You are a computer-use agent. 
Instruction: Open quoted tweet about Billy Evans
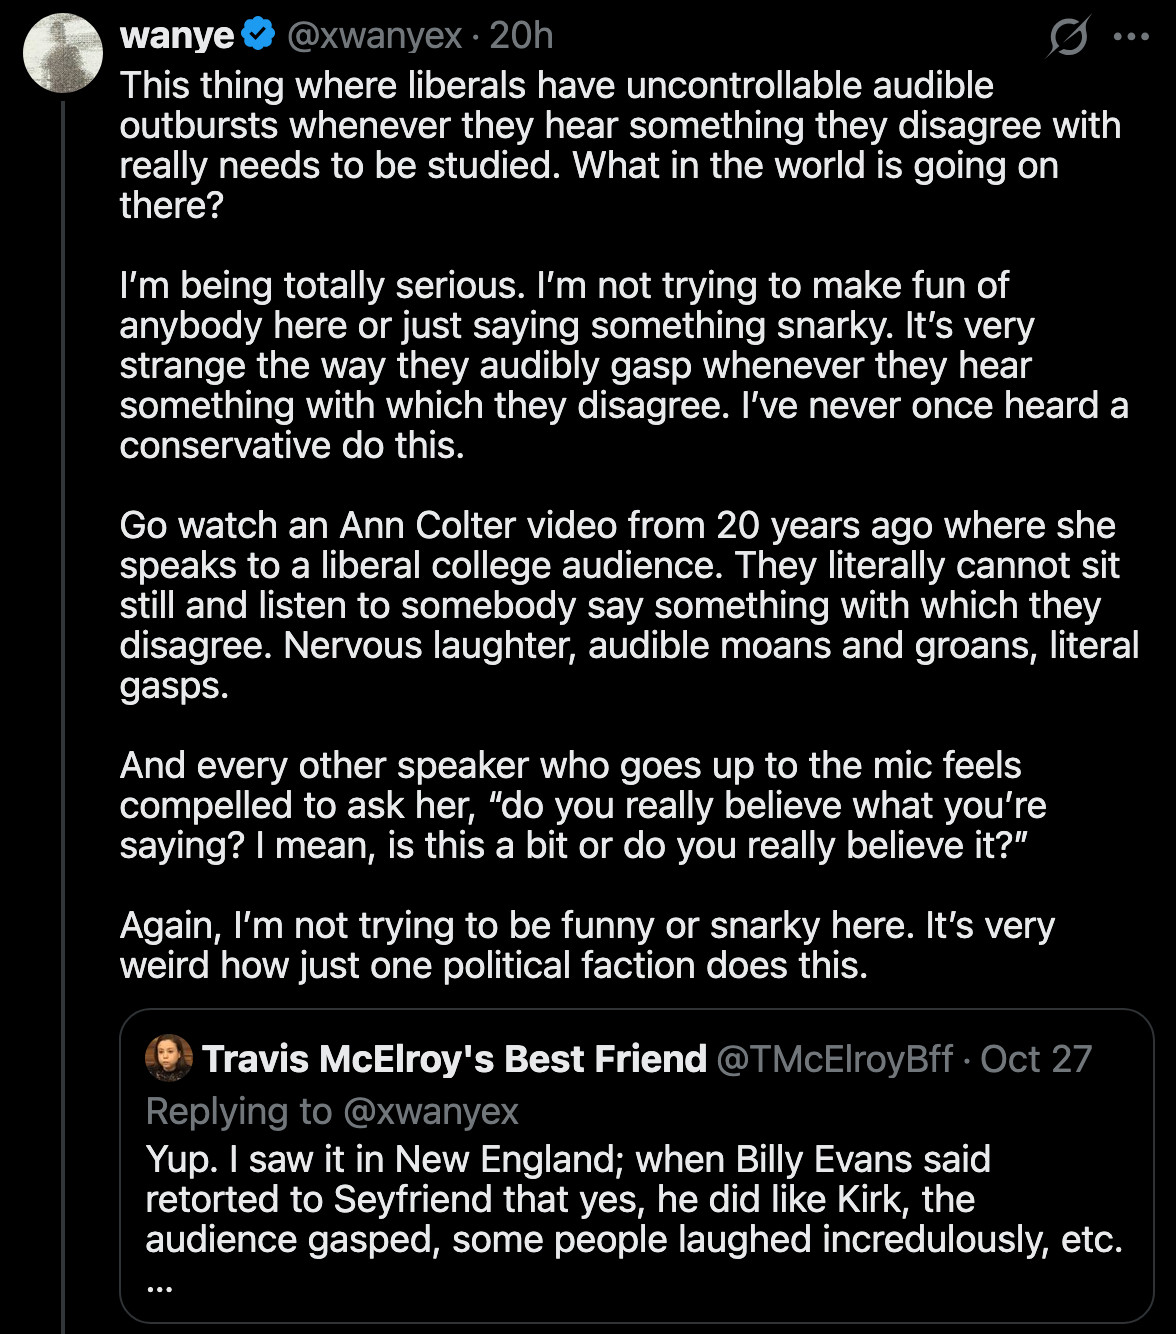click(637, 1166)
